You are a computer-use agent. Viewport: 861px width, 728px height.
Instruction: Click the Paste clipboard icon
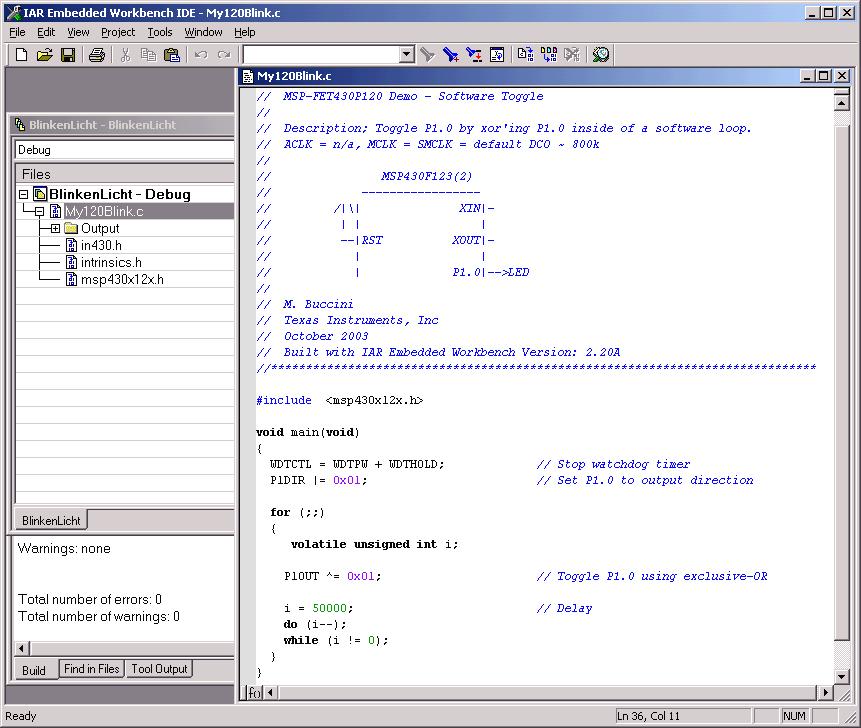172,54
